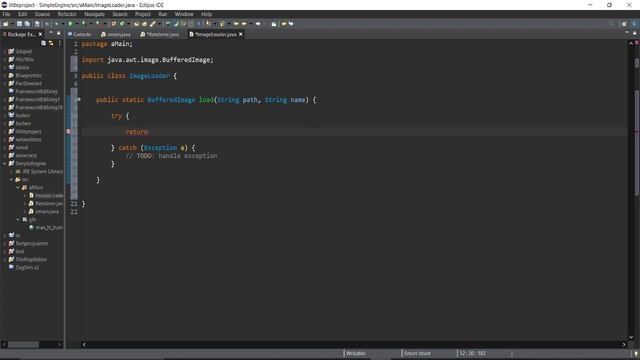640x360 pixels.
Task: Open the Navigate menu
Action: tap(95, 14)
